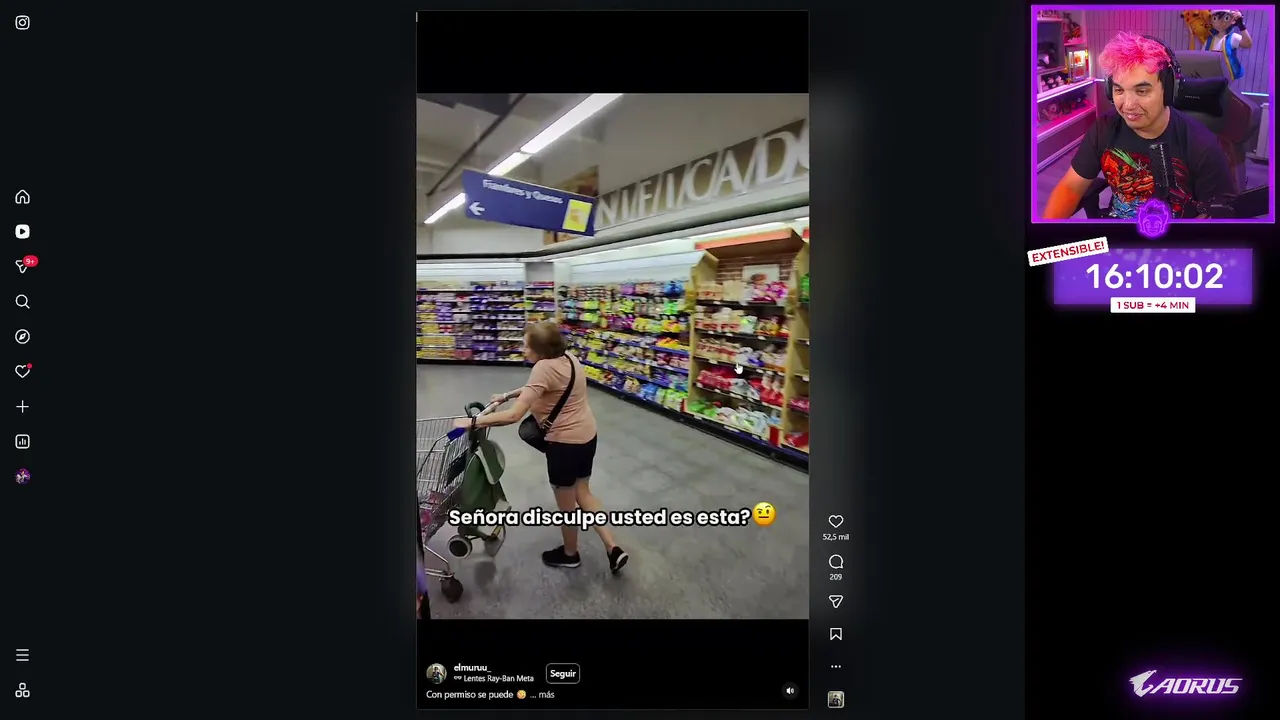
Task: Open the Reels section icon
Action: click(22, 232)
